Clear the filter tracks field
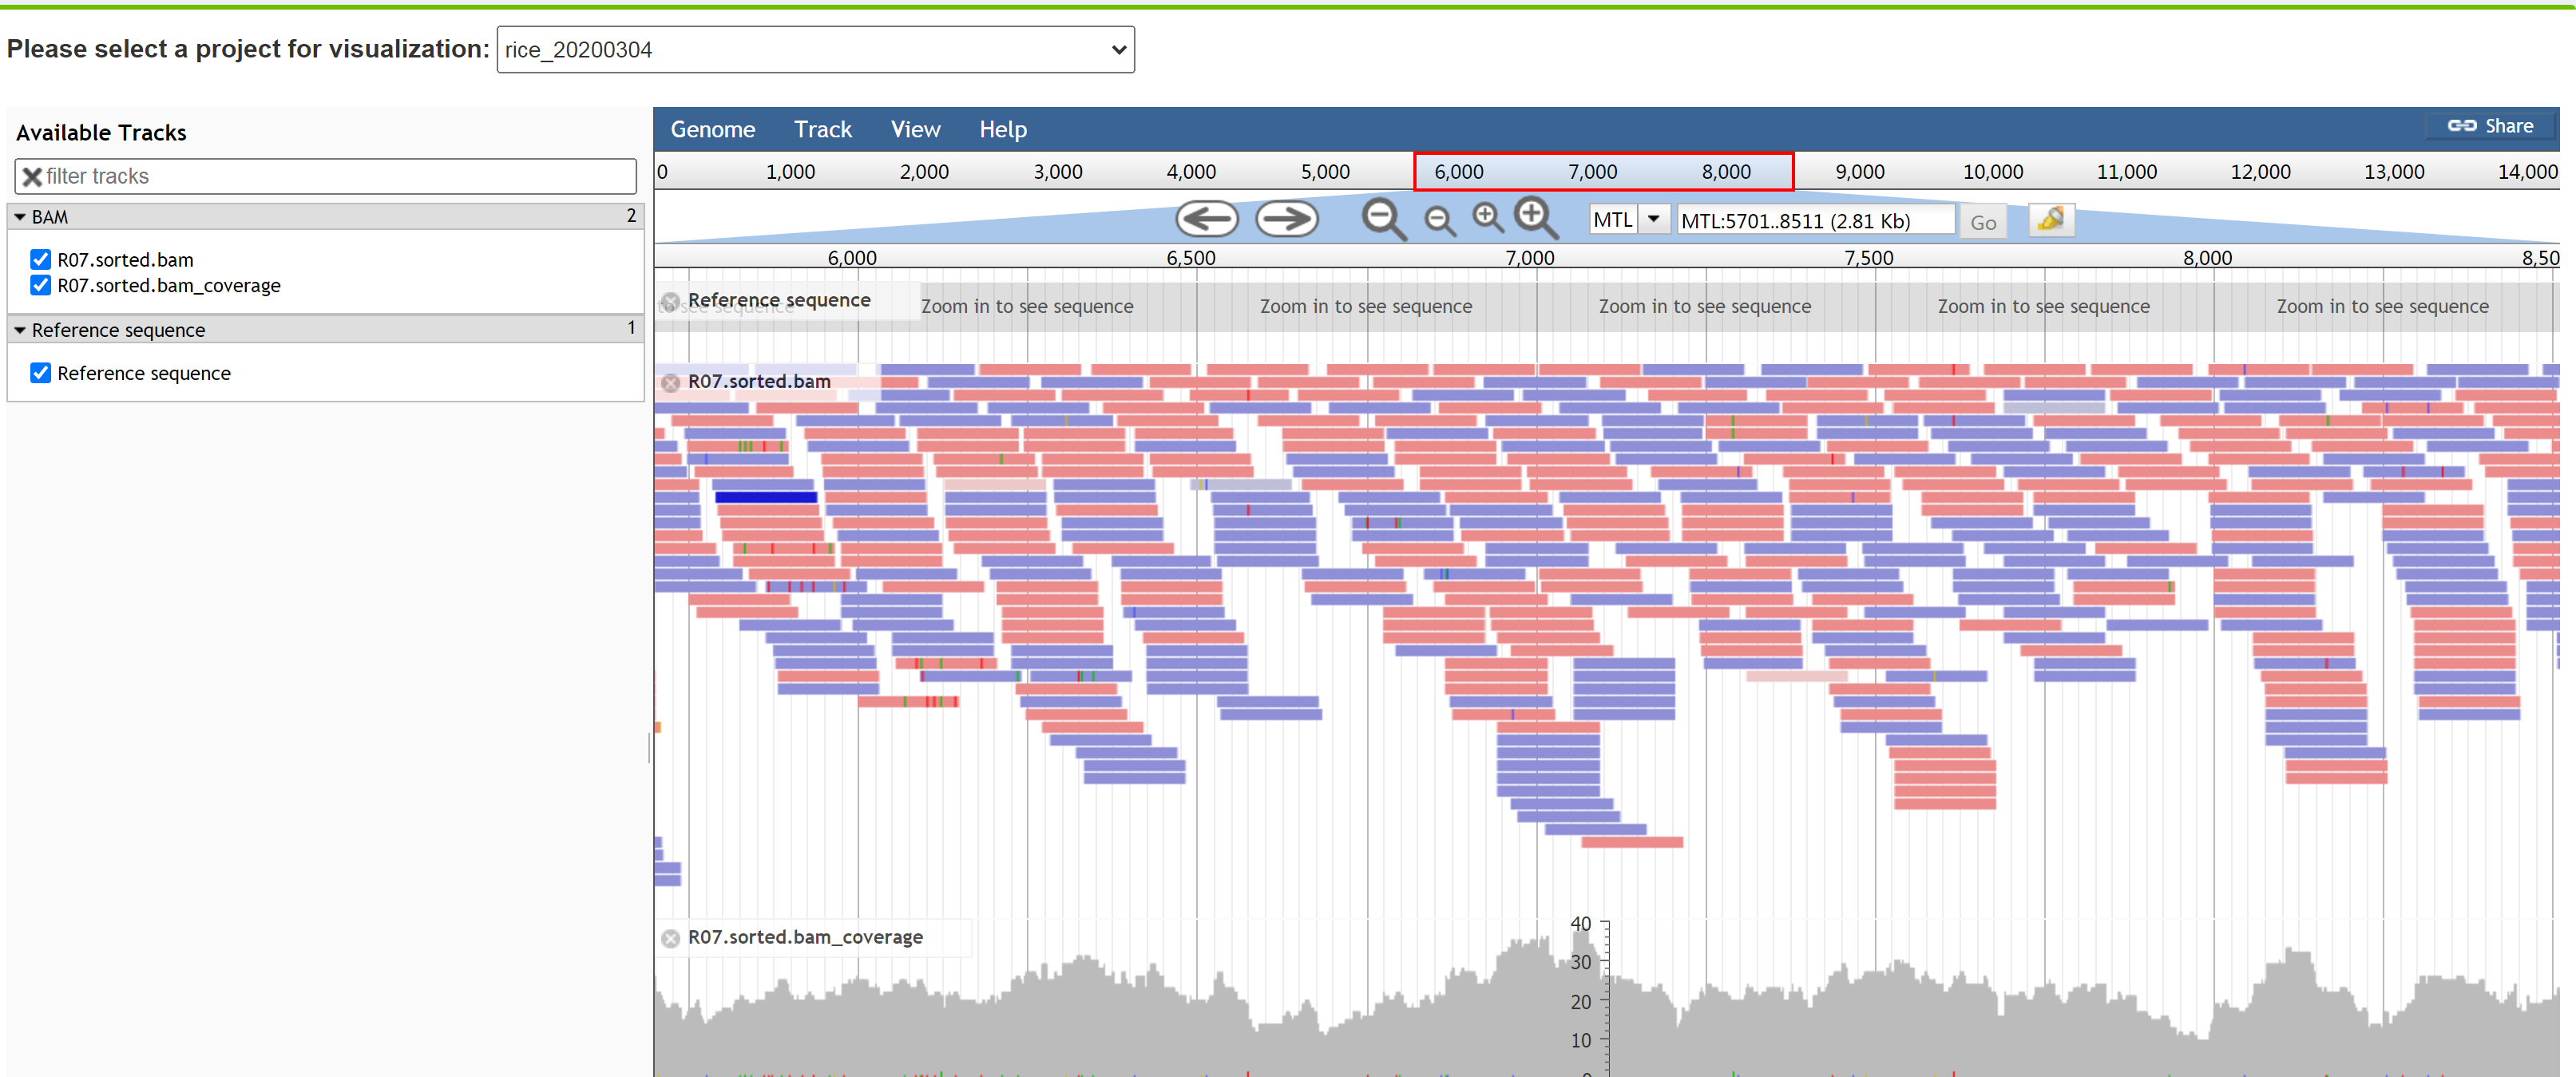This screenshot has height=1077, width=2576. [32, 177]
